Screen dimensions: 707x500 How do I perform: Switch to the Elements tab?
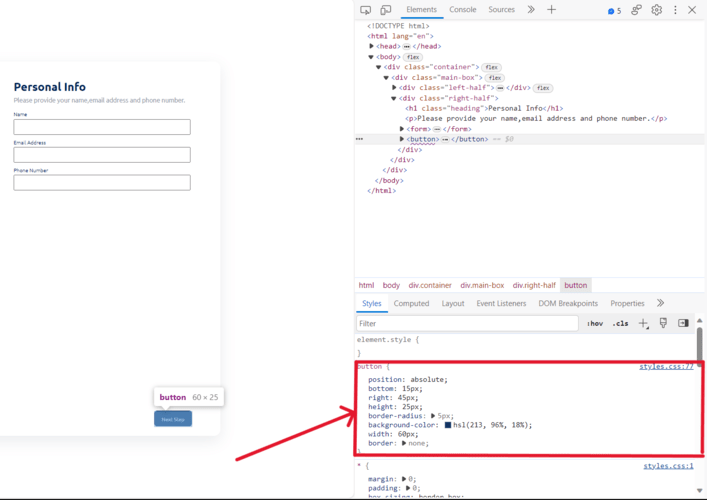422,9
